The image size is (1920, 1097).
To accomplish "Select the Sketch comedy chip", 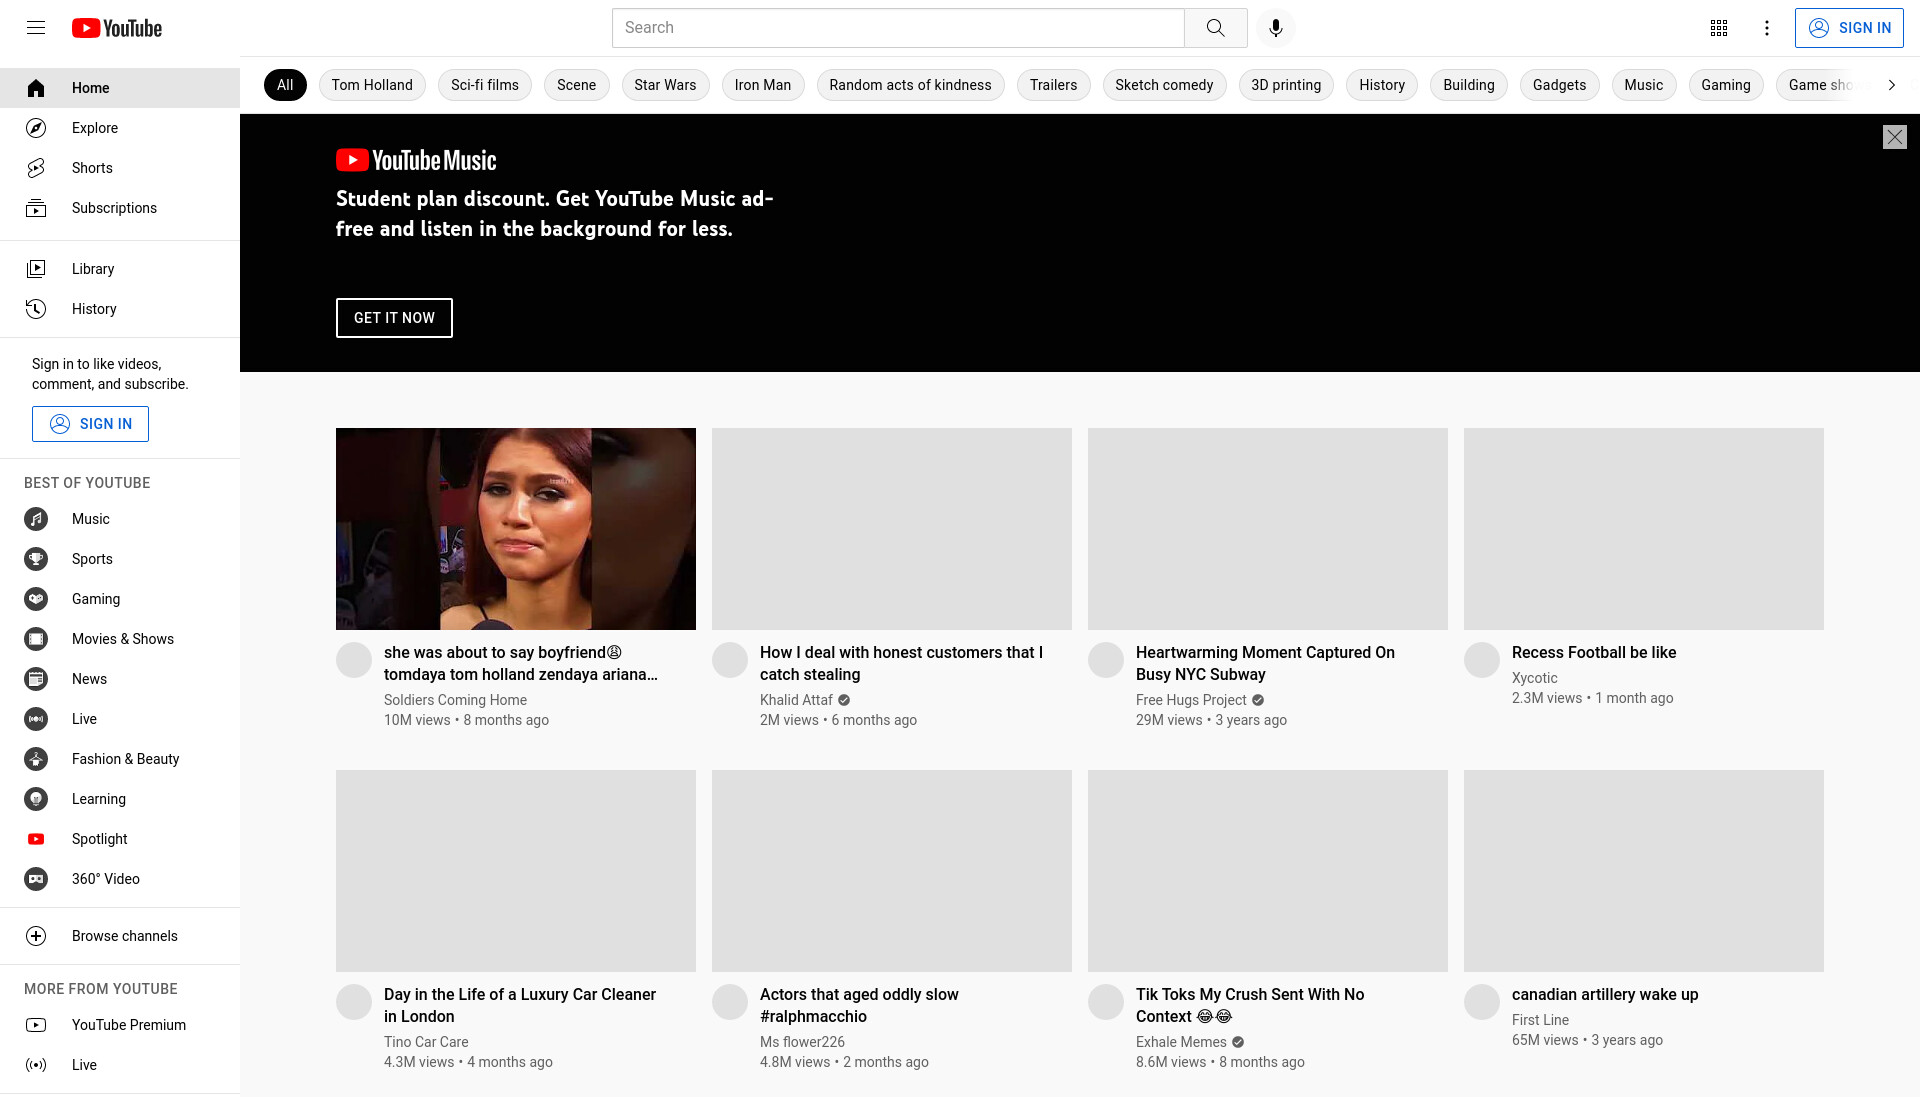I will point(1164,85).
